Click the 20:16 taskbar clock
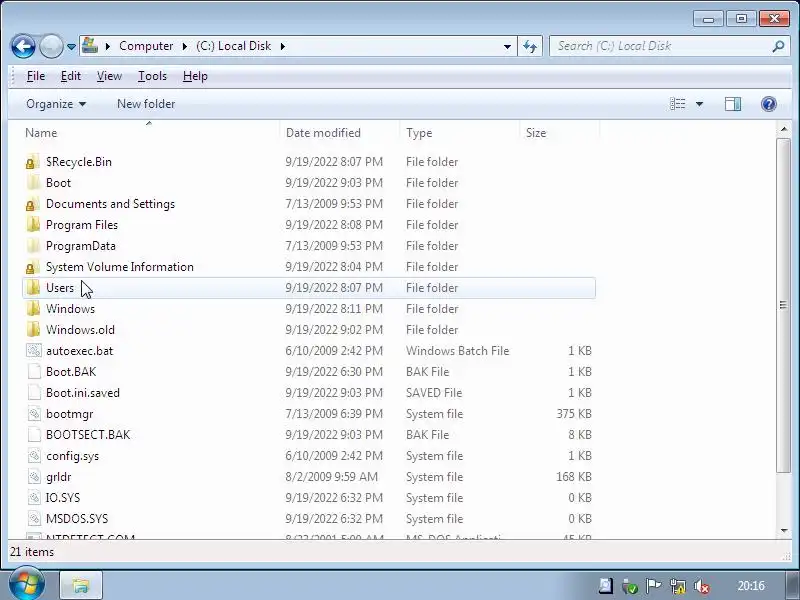Image resolution: width=800 pixels, height=600 pixels. [x=751, y=586]
